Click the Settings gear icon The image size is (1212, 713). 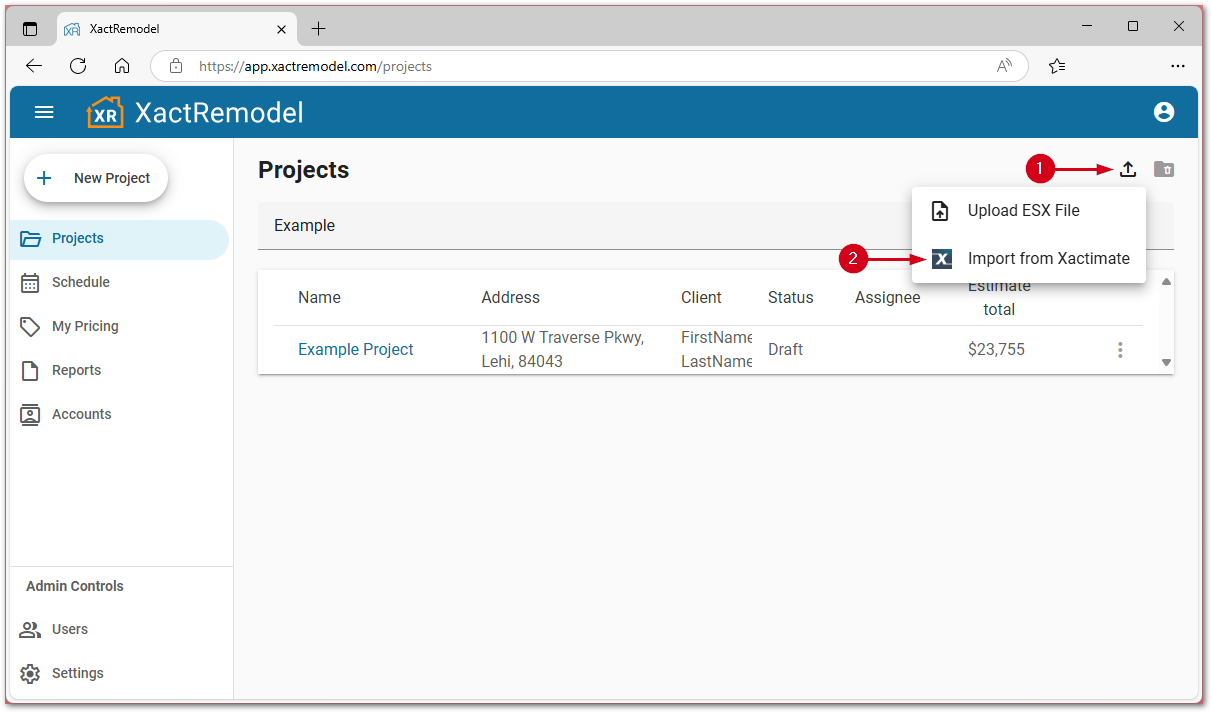pos(31,674)
